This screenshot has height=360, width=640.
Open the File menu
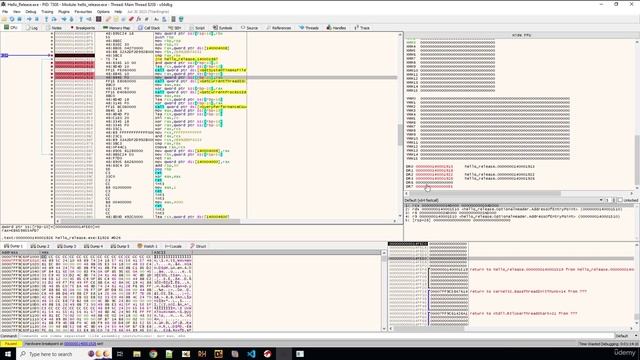[x=5, y=12]
